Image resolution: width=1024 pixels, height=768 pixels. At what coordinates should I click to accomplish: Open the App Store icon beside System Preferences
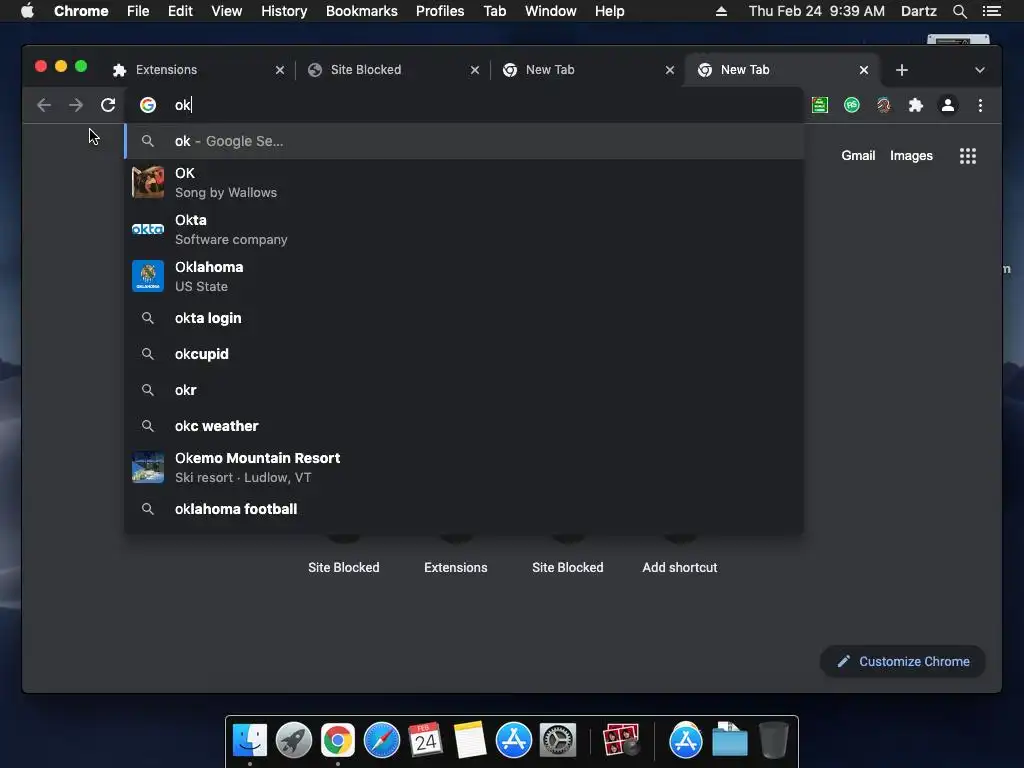tap(513, 741)
